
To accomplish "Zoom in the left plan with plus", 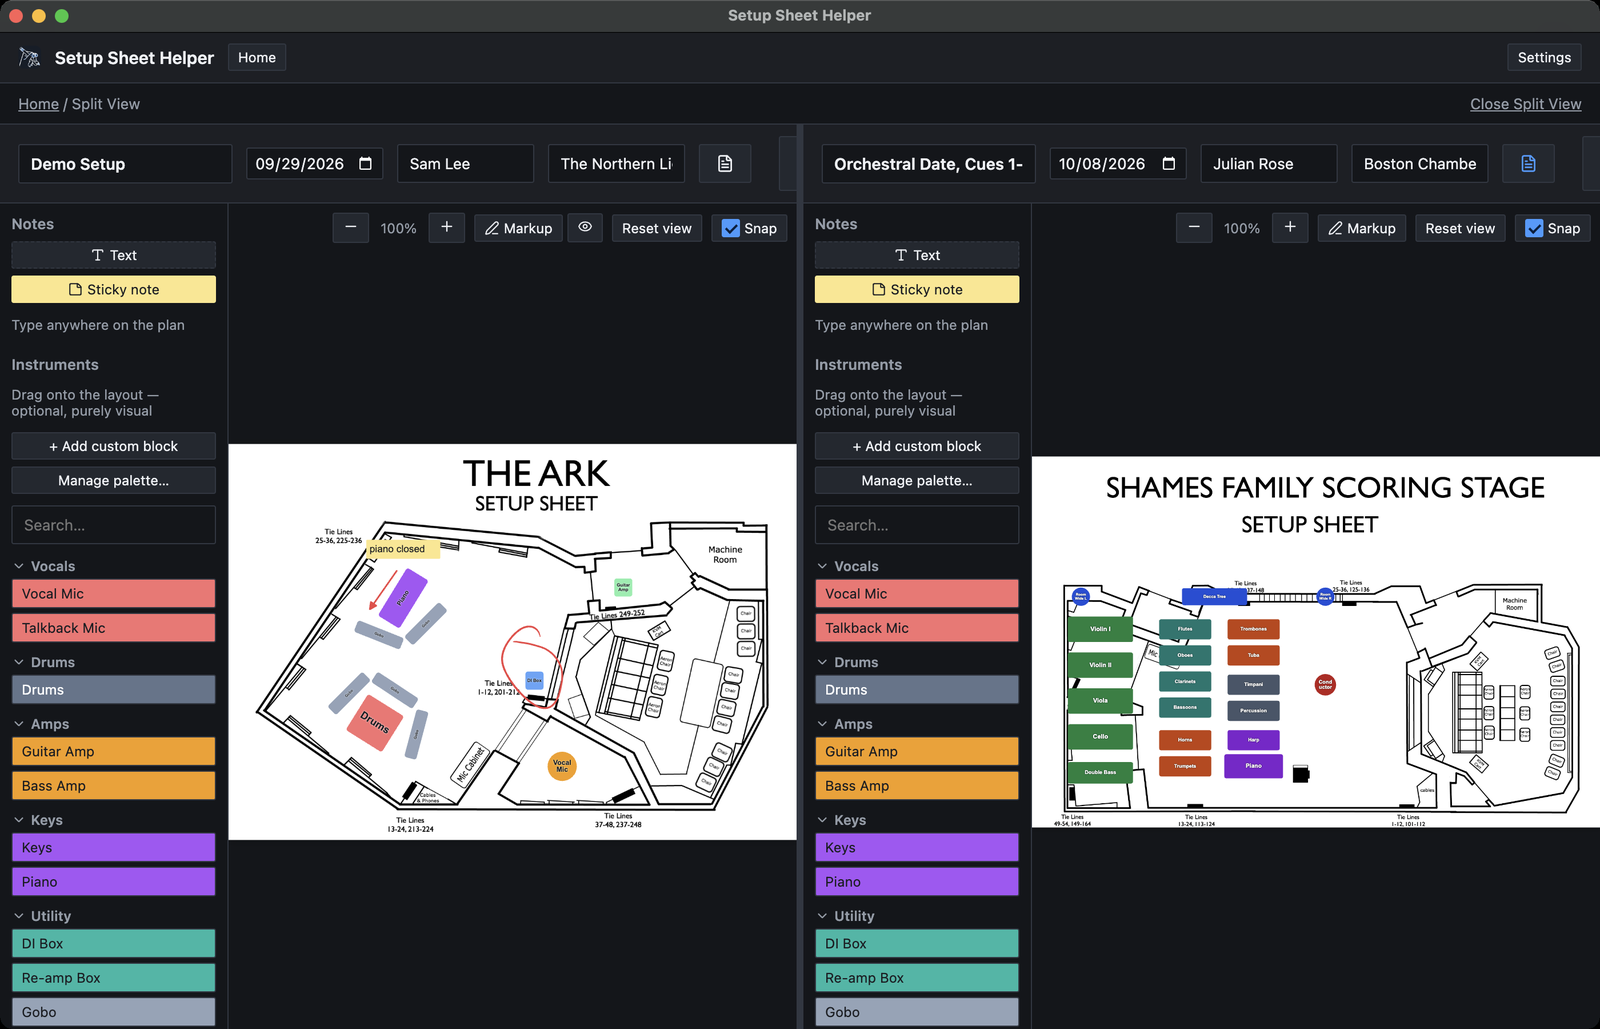I will [x=447, y=228].
